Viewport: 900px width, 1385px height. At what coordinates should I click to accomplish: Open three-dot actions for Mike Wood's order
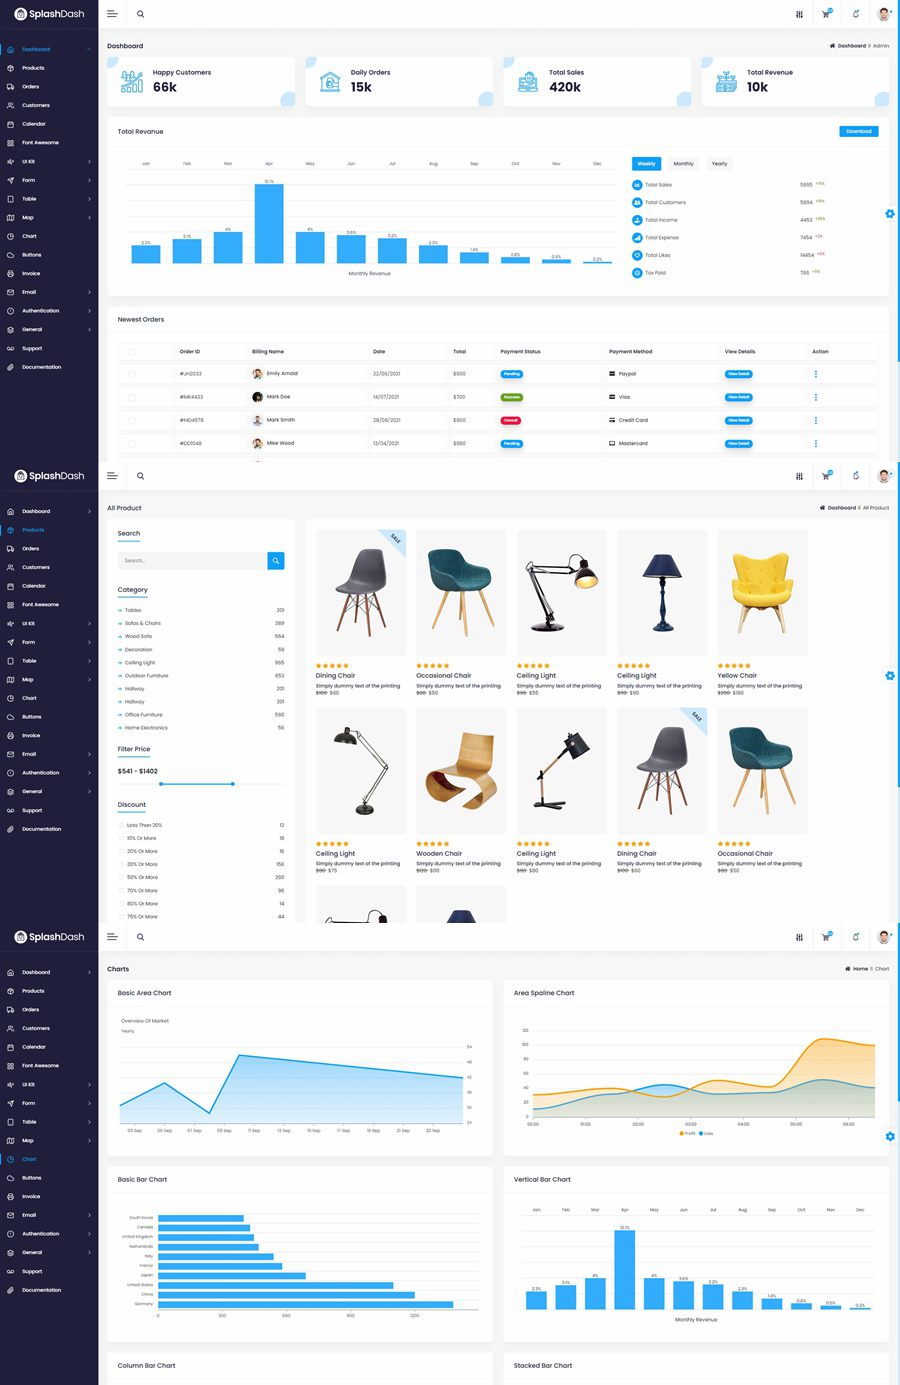pyautogui.click(x=815, y=443)
